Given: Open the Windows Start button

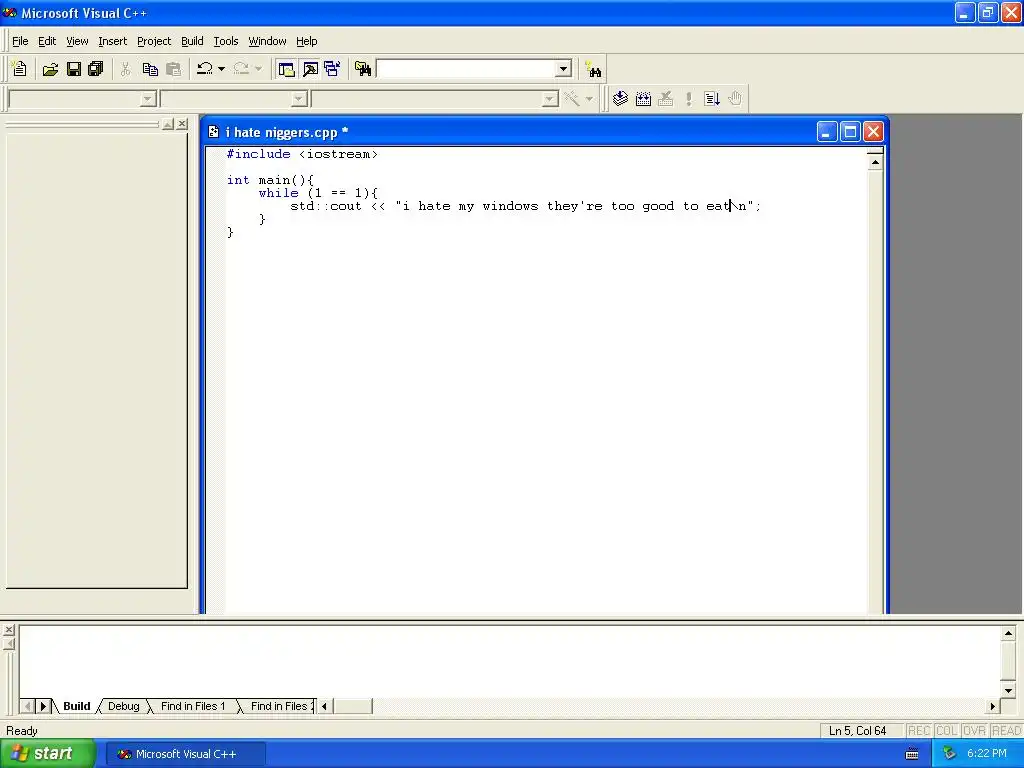Looking at the screenshot, I should (47, 754).
